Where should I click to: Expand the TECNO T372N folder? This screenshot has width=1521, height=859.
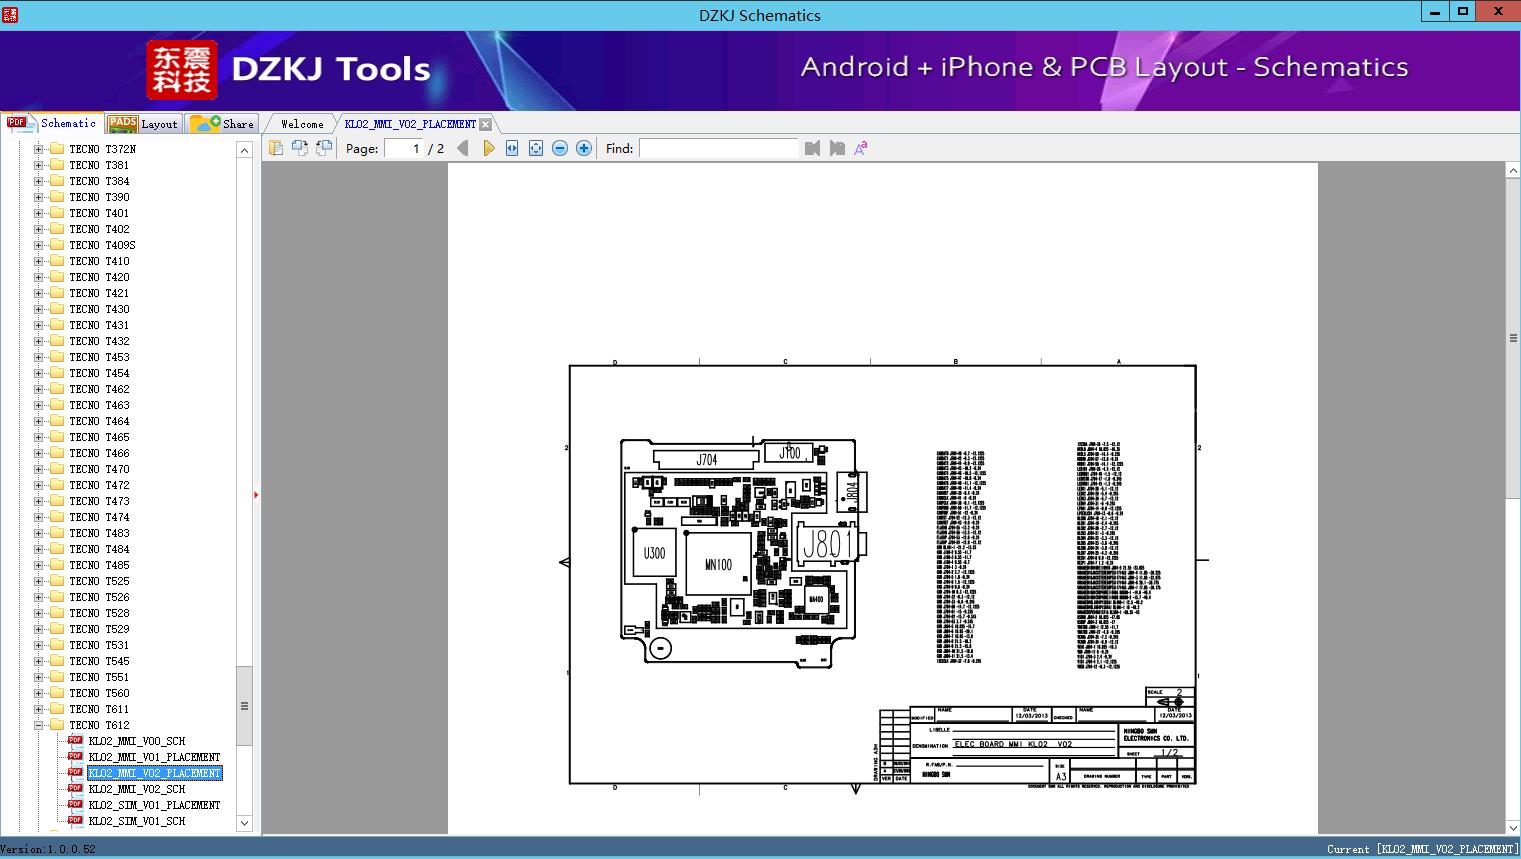tap(39, 149)
